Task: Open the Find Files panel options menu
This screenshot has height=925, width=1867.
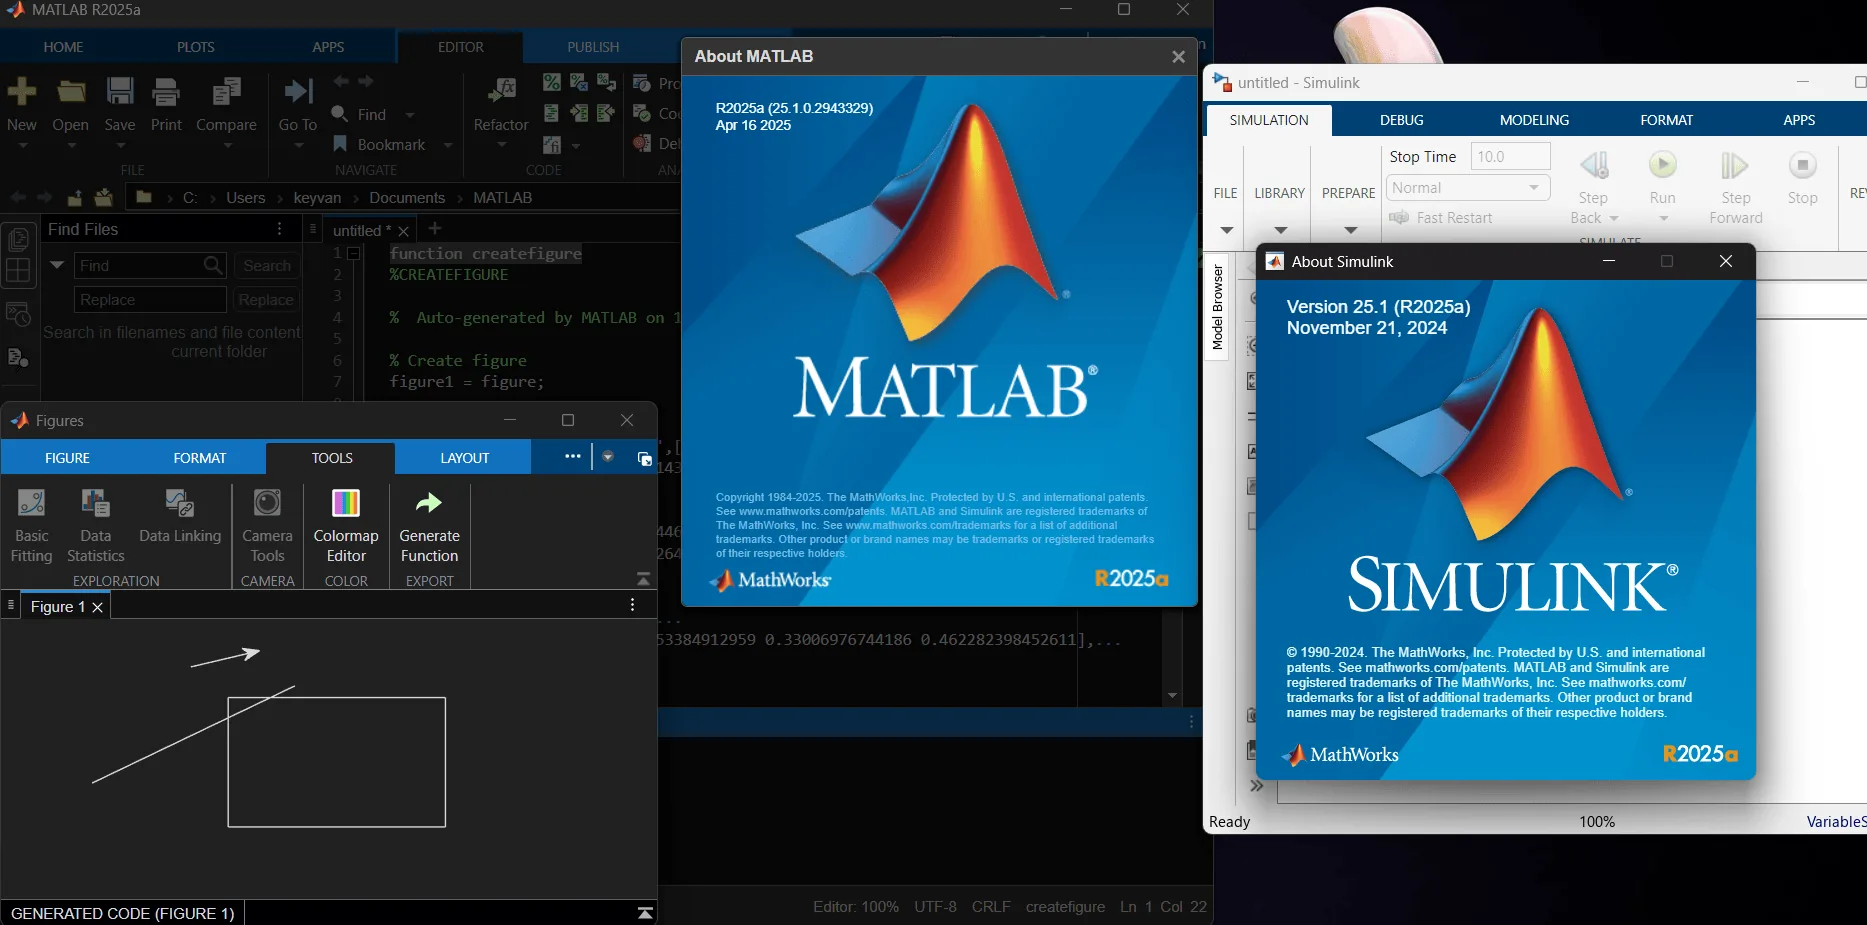Action: [x=279, y=229]
